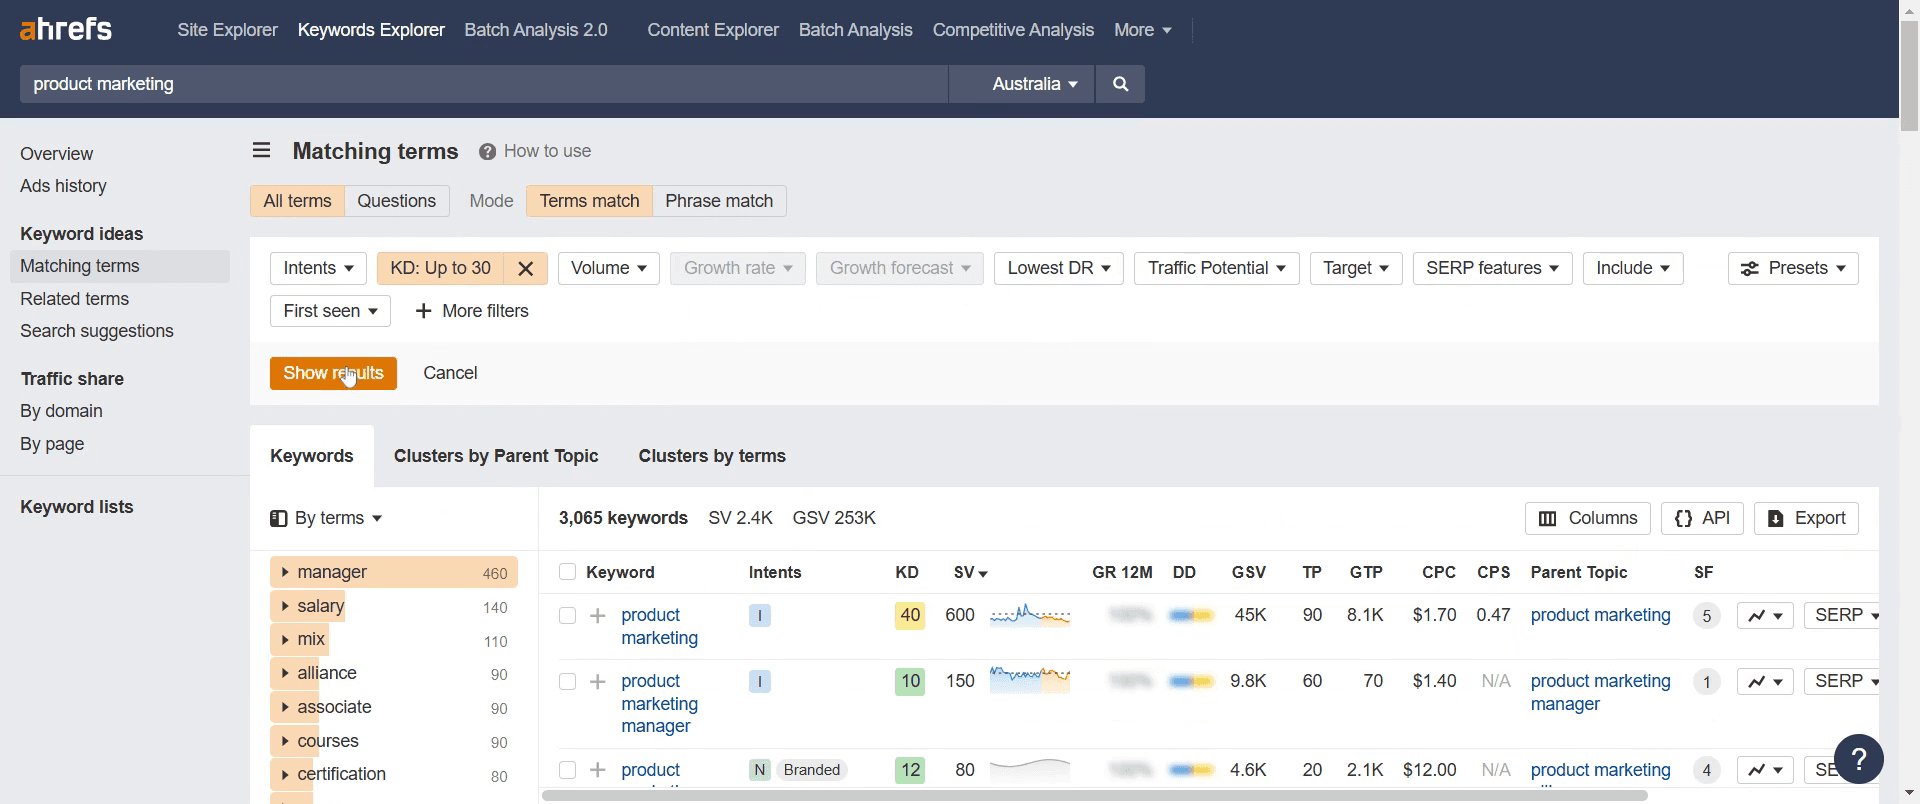Open the 'product marketing manager' parent topic link

[x=1600, y=693]
